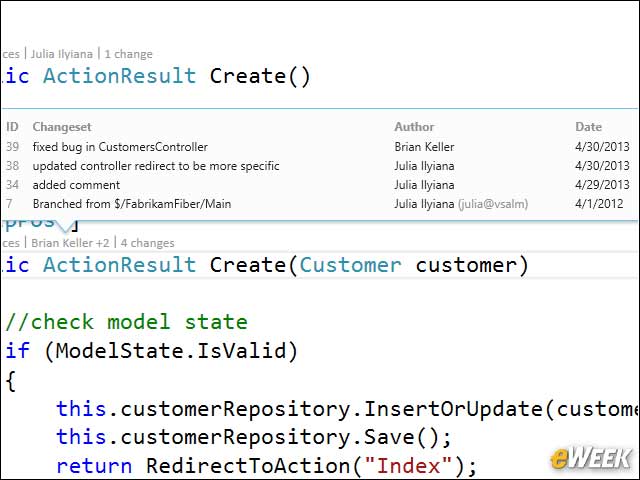Click the "Index" string literal
The image size is (640, 480).
click(x=408, y=466)
